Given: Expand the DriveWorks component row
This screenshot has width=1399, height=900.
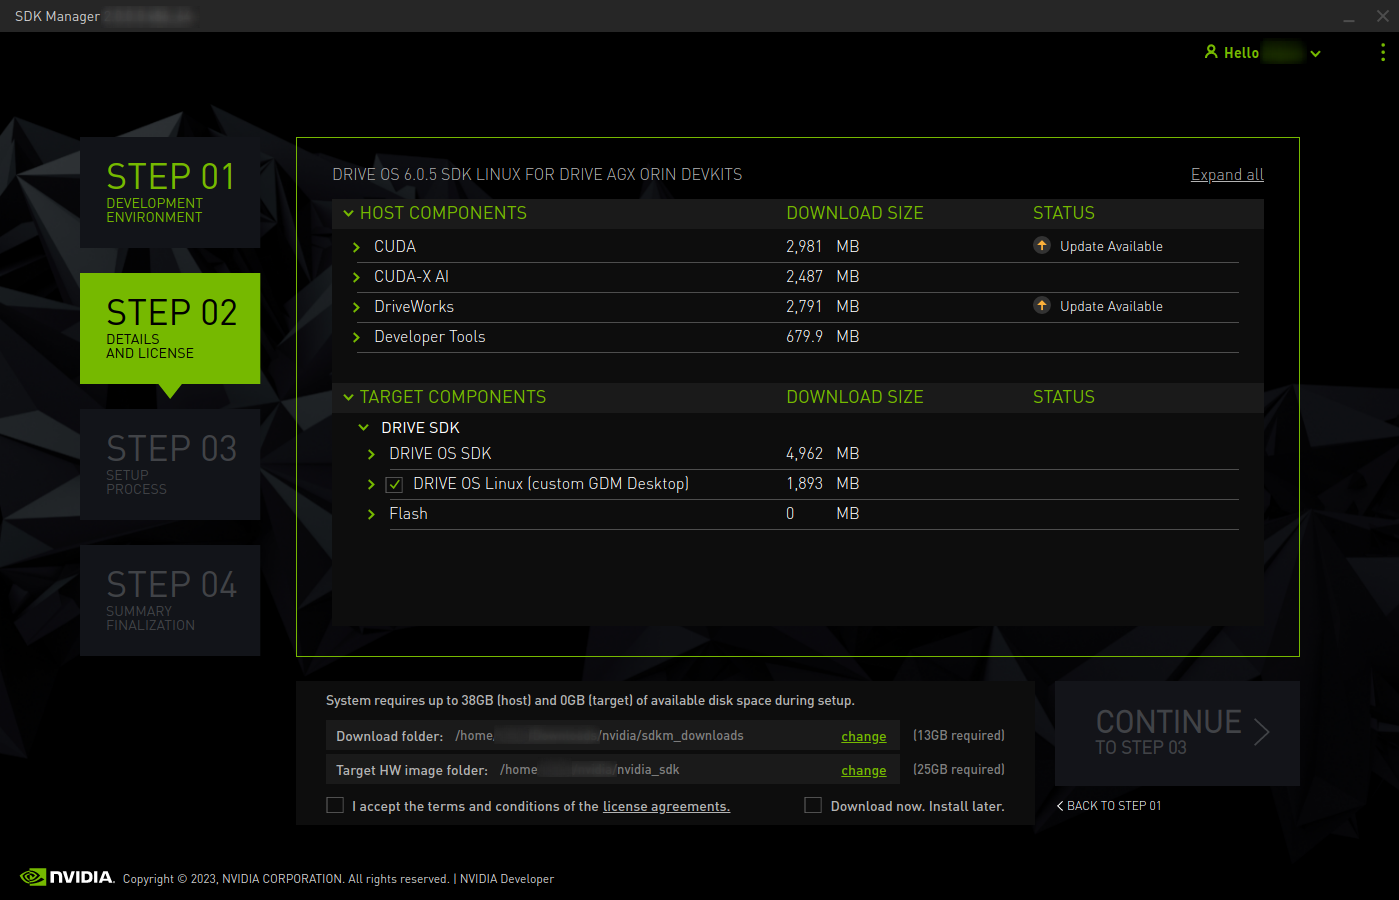Looking at the screenshot, I should coord(356,307).
